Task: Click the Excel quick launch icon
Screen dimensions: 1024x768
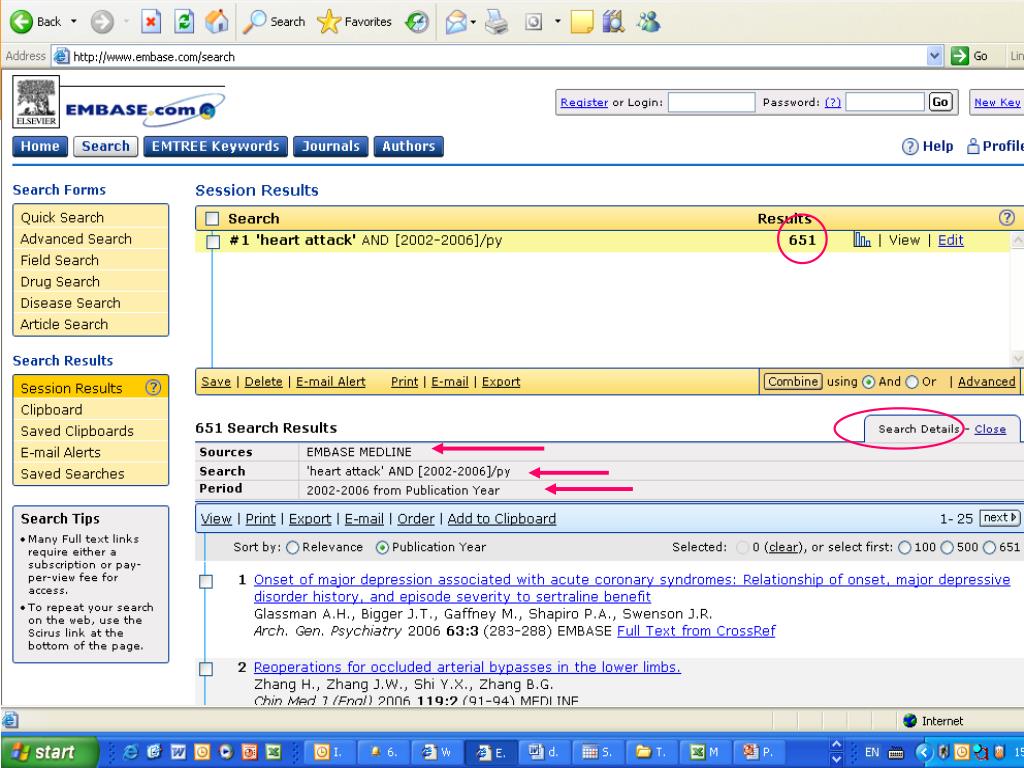Action: 273,752
